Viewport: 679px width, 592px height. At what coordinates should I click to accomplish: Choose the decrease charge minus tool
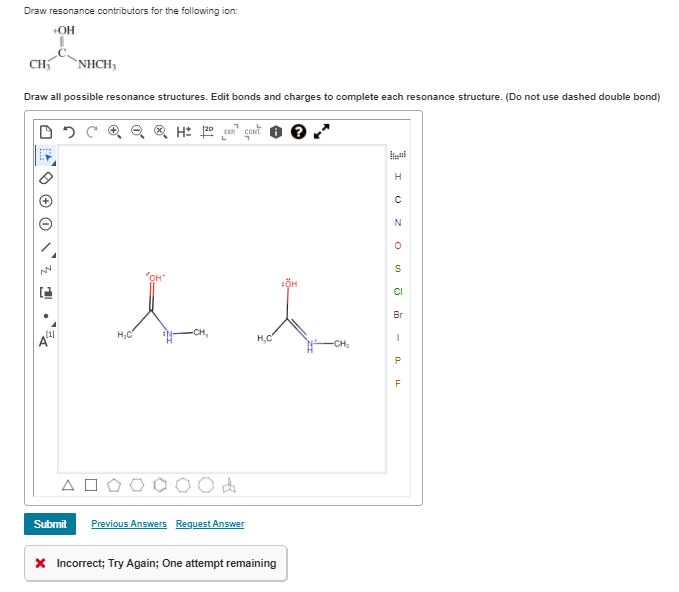click(x=46, y=224)
